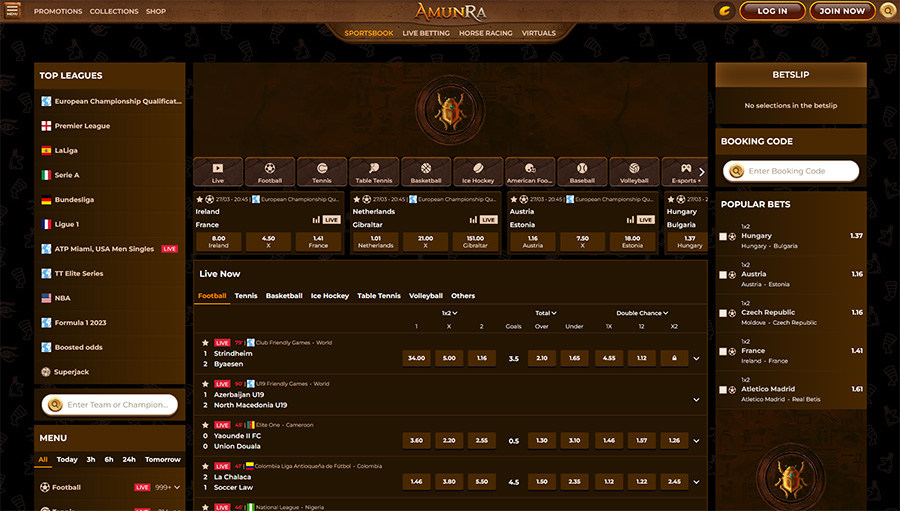The height and width of the screenshot is (511, 900).
Task: Open the Total market dropdown
Action: pos(546,313)
